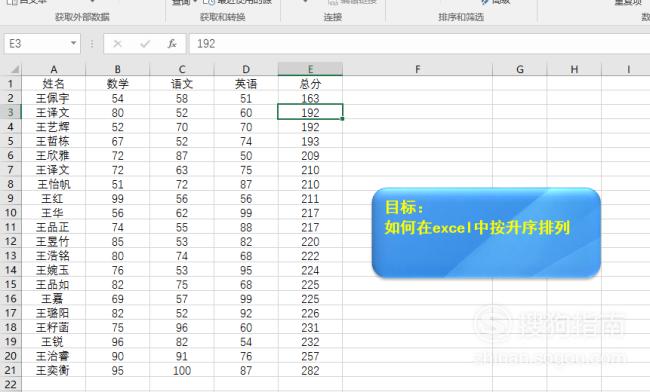Image resolution: width=650 pixels, height=392 pixels.
Task: Click total score 220 in row 12
Action: 310,241
